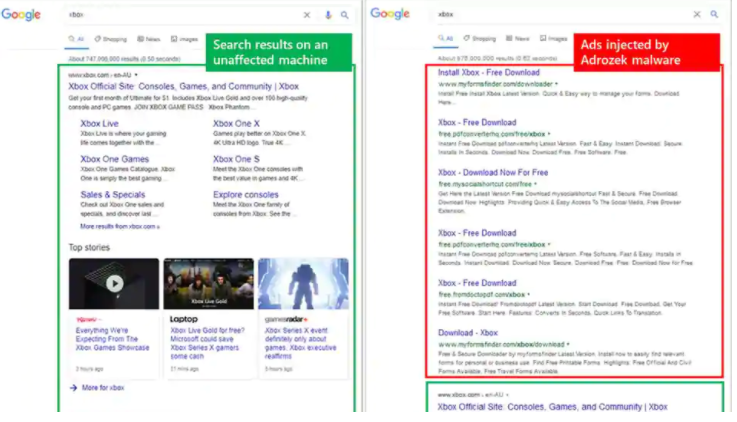Open the Xbox One S sitelink

(x=236, y=159)
